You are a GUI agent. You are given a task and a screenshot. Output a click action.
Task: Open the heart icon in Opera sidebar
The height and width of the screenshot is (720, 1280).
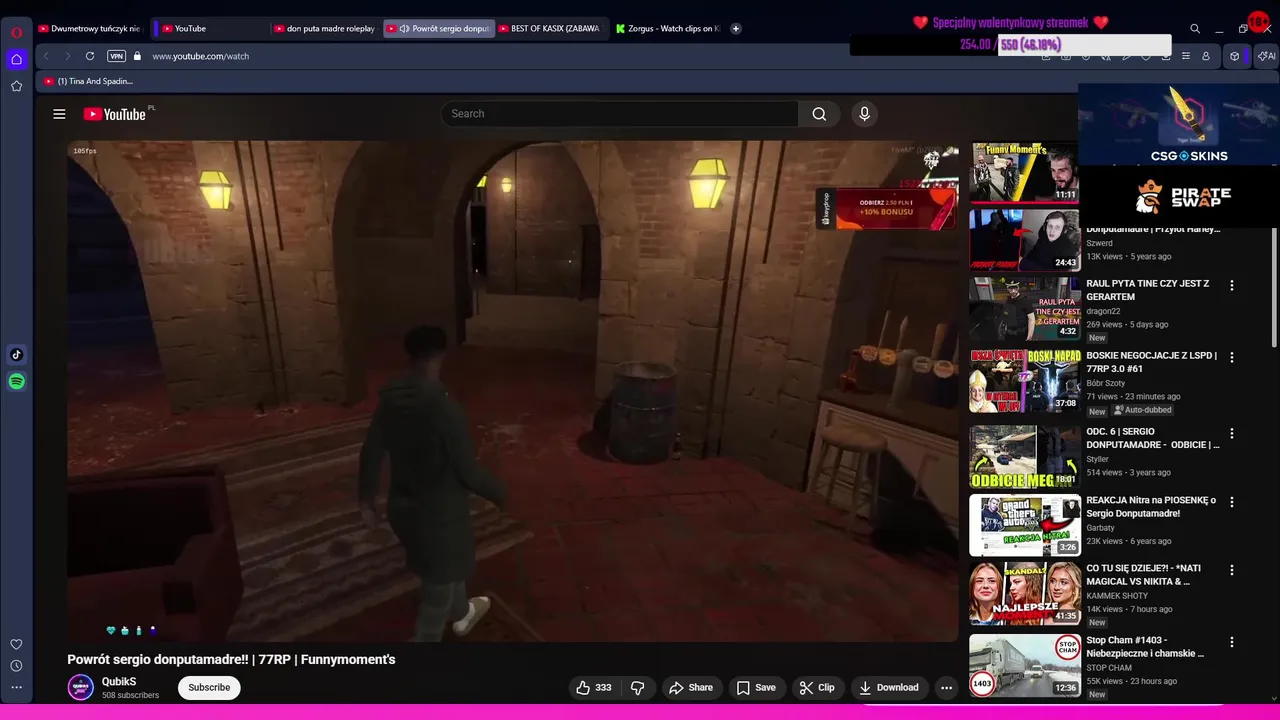16,644
